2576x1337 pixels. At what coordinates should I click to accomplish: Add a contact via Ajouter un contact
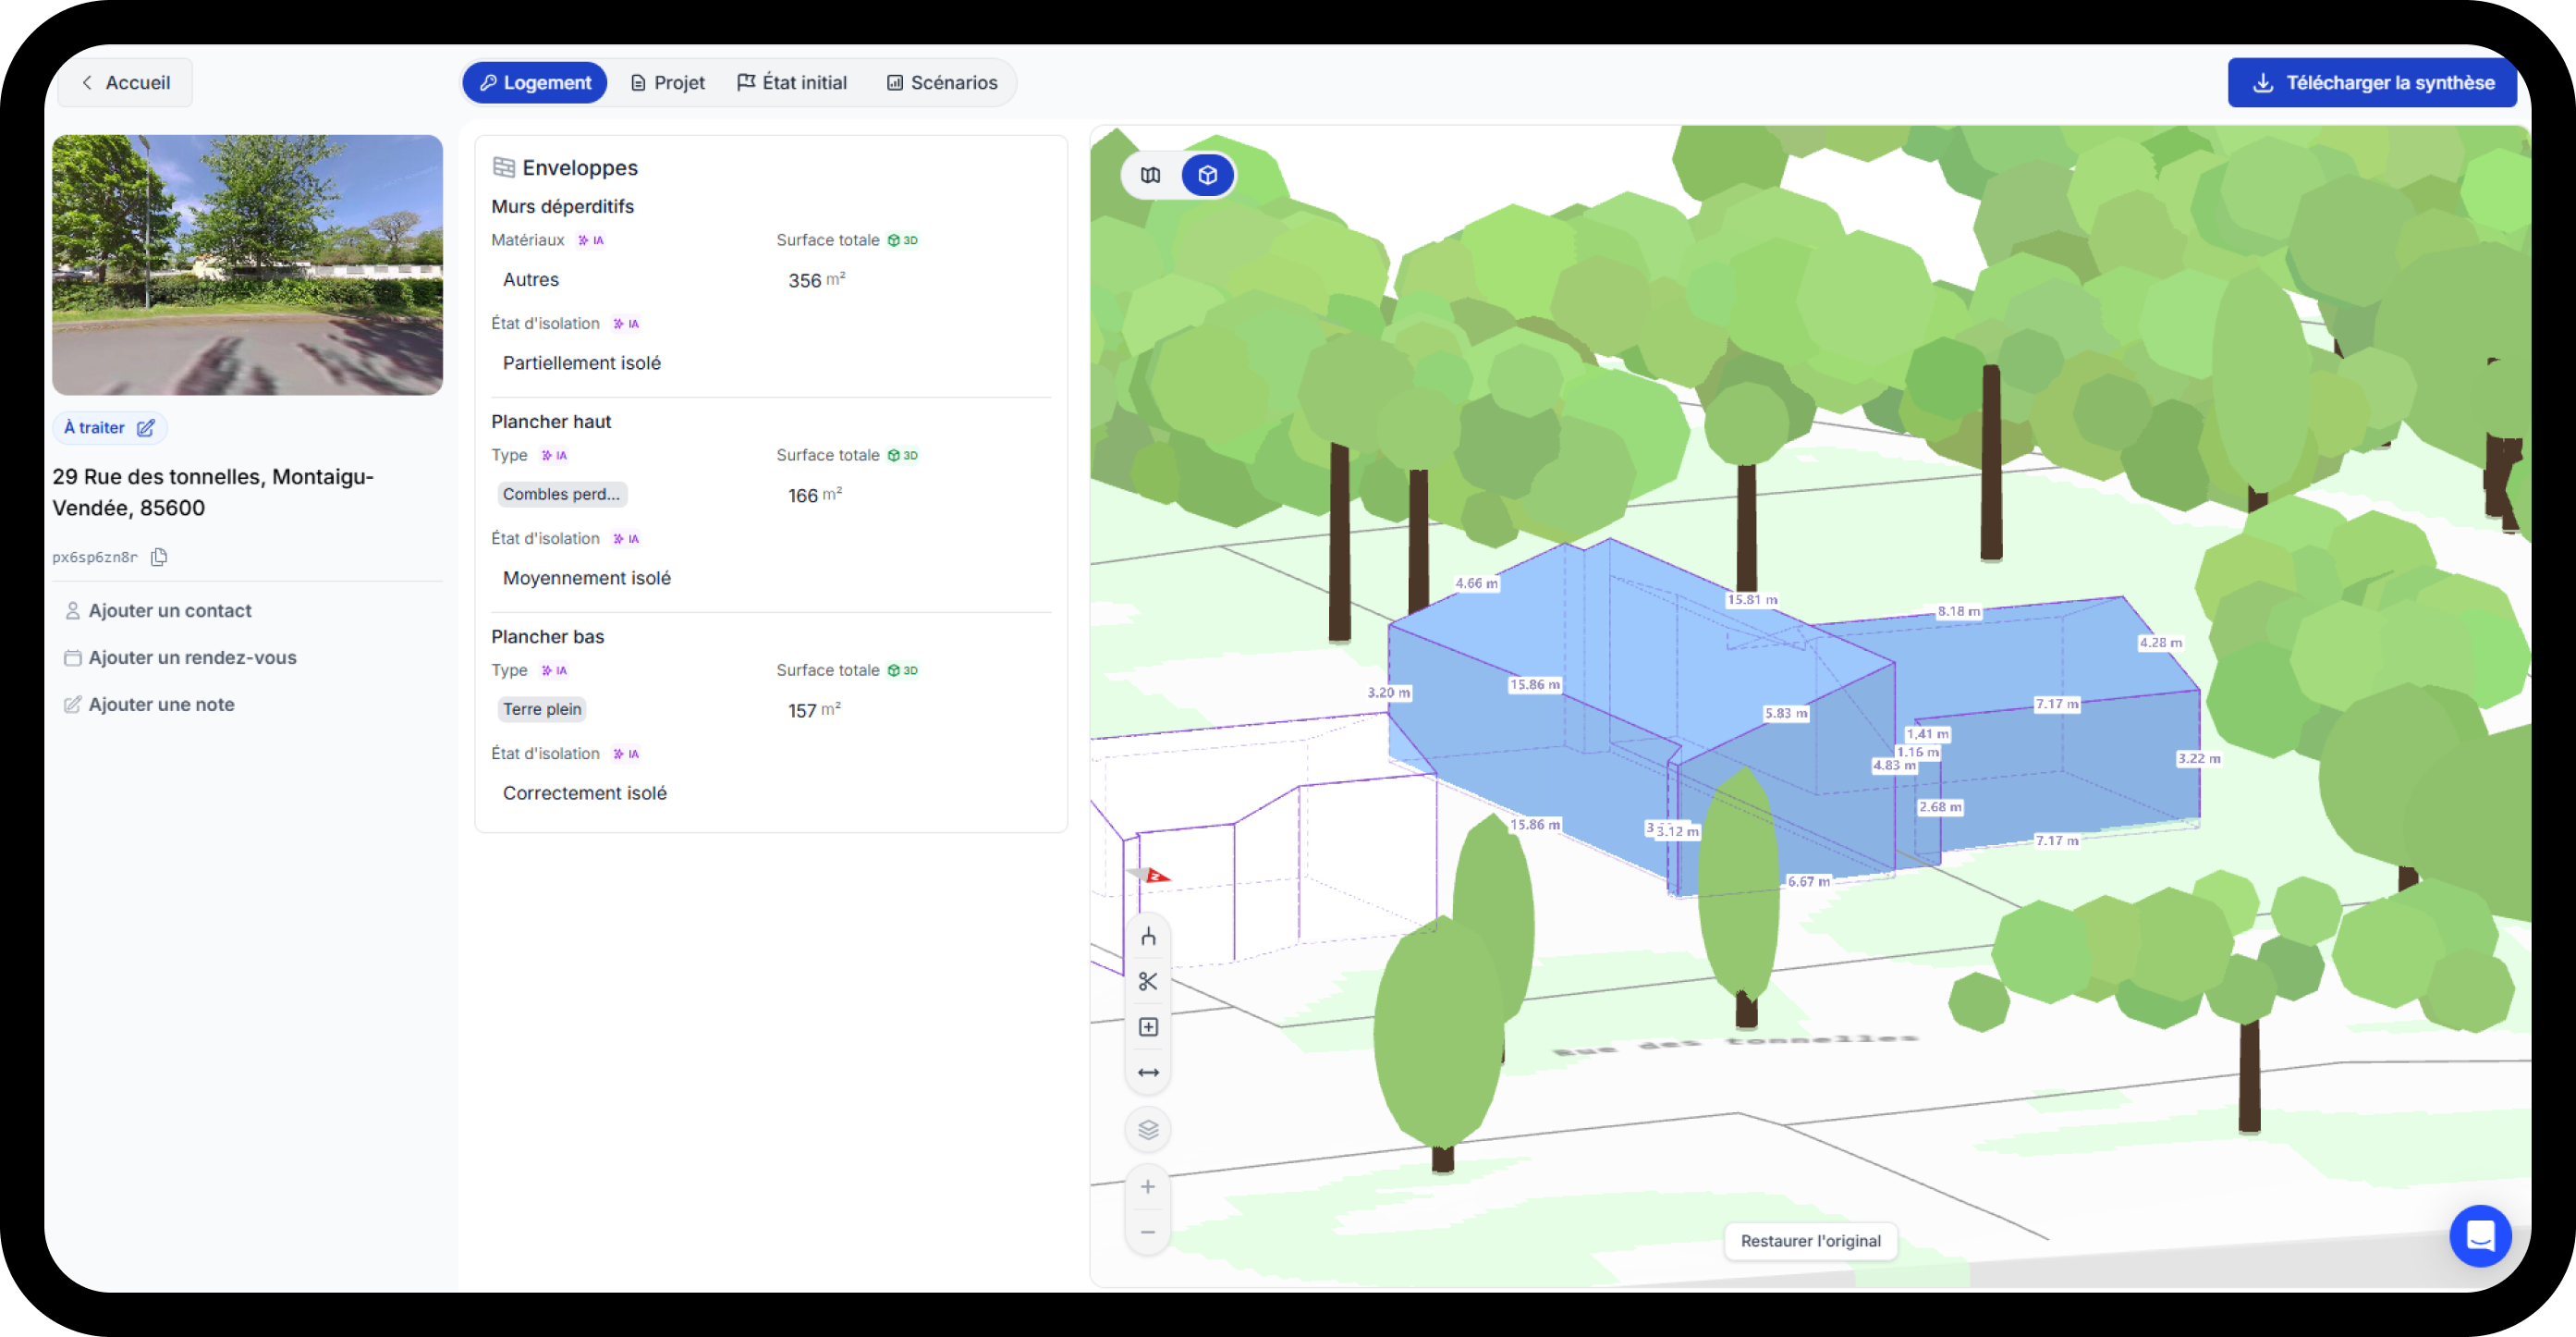[x=158, y=611]
